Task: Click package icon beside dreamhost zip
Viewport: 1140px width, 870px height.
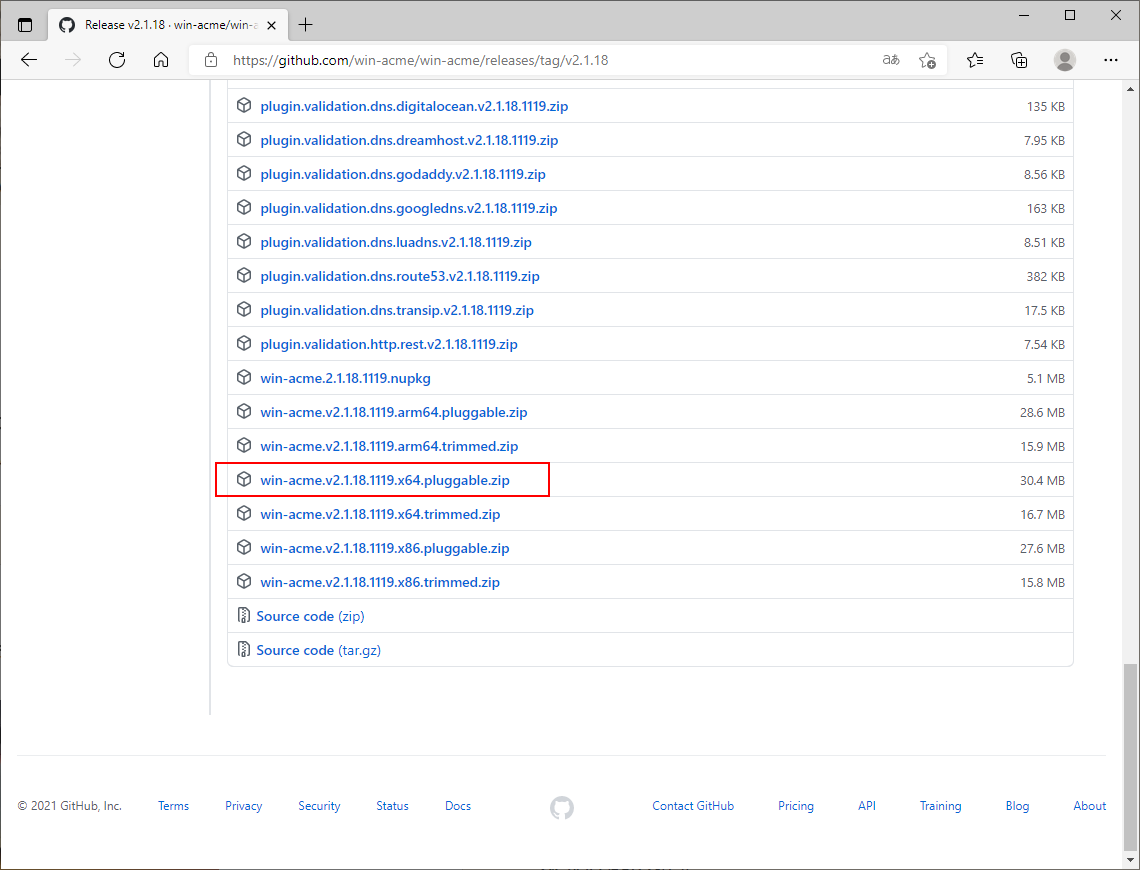Action: click(244, 140)
